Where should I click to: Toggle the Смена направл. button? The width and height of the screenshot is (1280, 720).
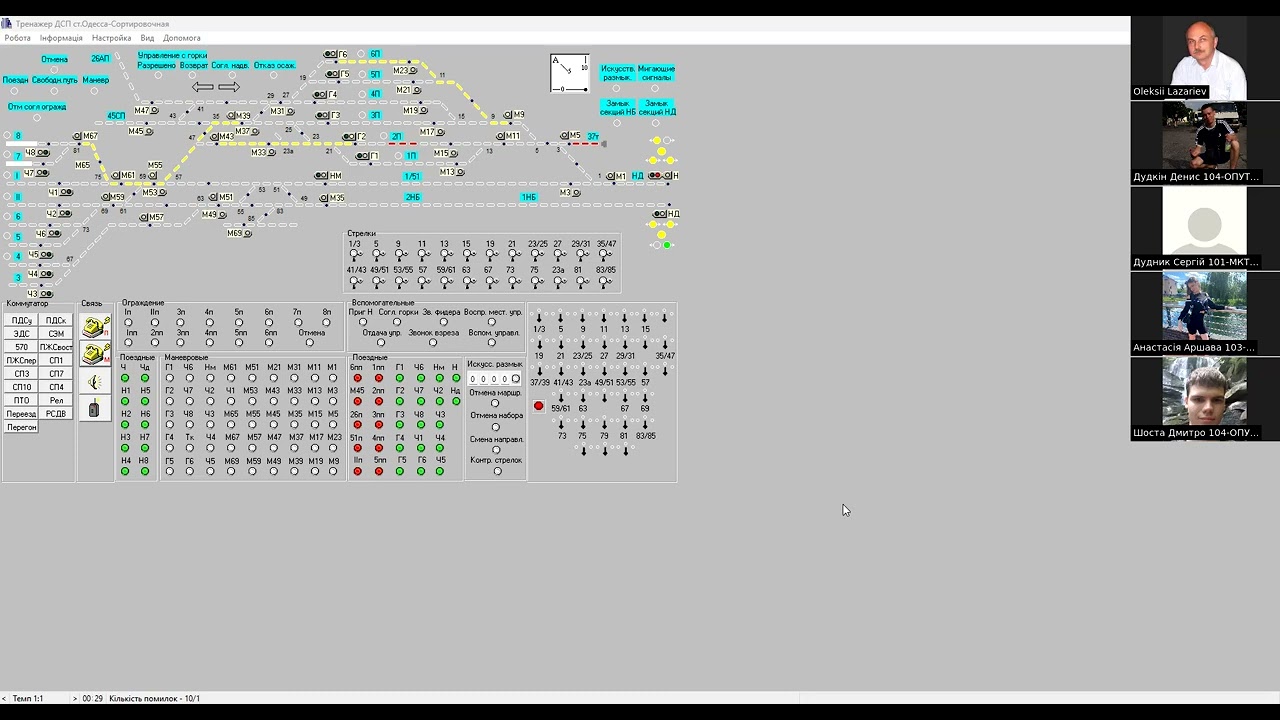pyautogui.click(x=497, y=449)
